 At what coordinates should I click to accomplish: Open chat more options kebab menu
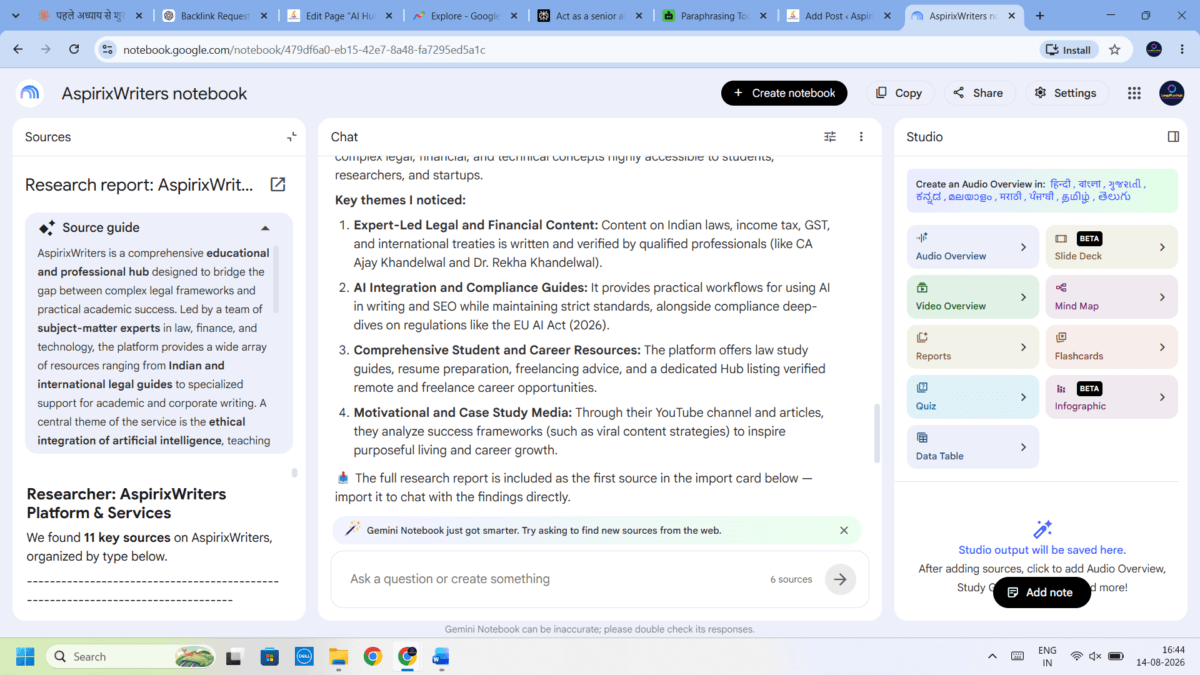click(x=861, y=137)
